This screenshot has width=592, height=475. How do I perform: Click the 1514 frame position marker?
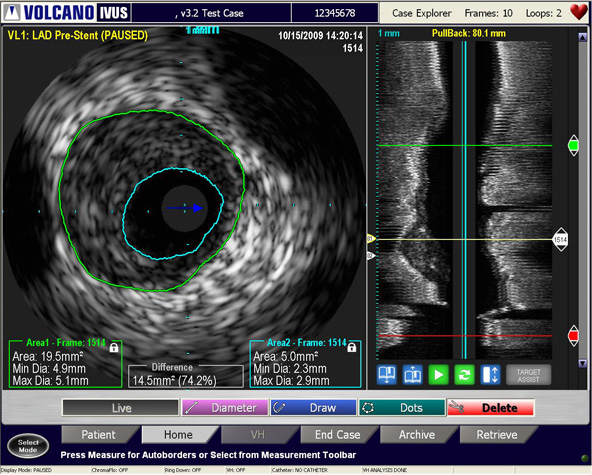(x=560, y=239)
